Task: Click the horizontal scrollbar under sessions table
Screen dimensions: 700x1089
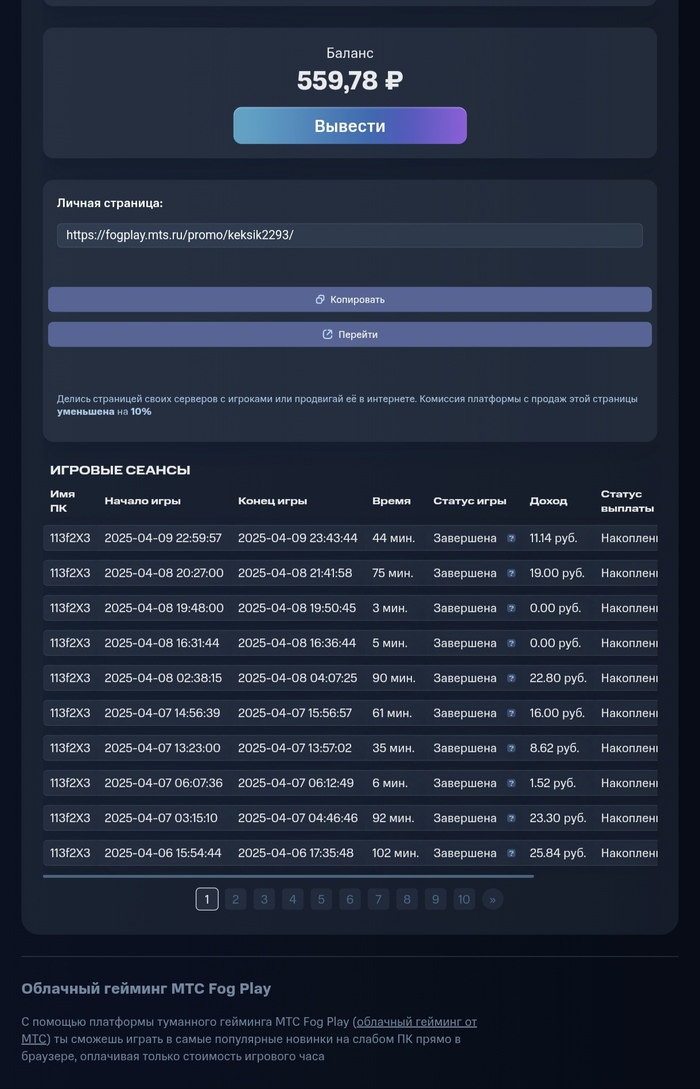Action: tap(288, 876)
